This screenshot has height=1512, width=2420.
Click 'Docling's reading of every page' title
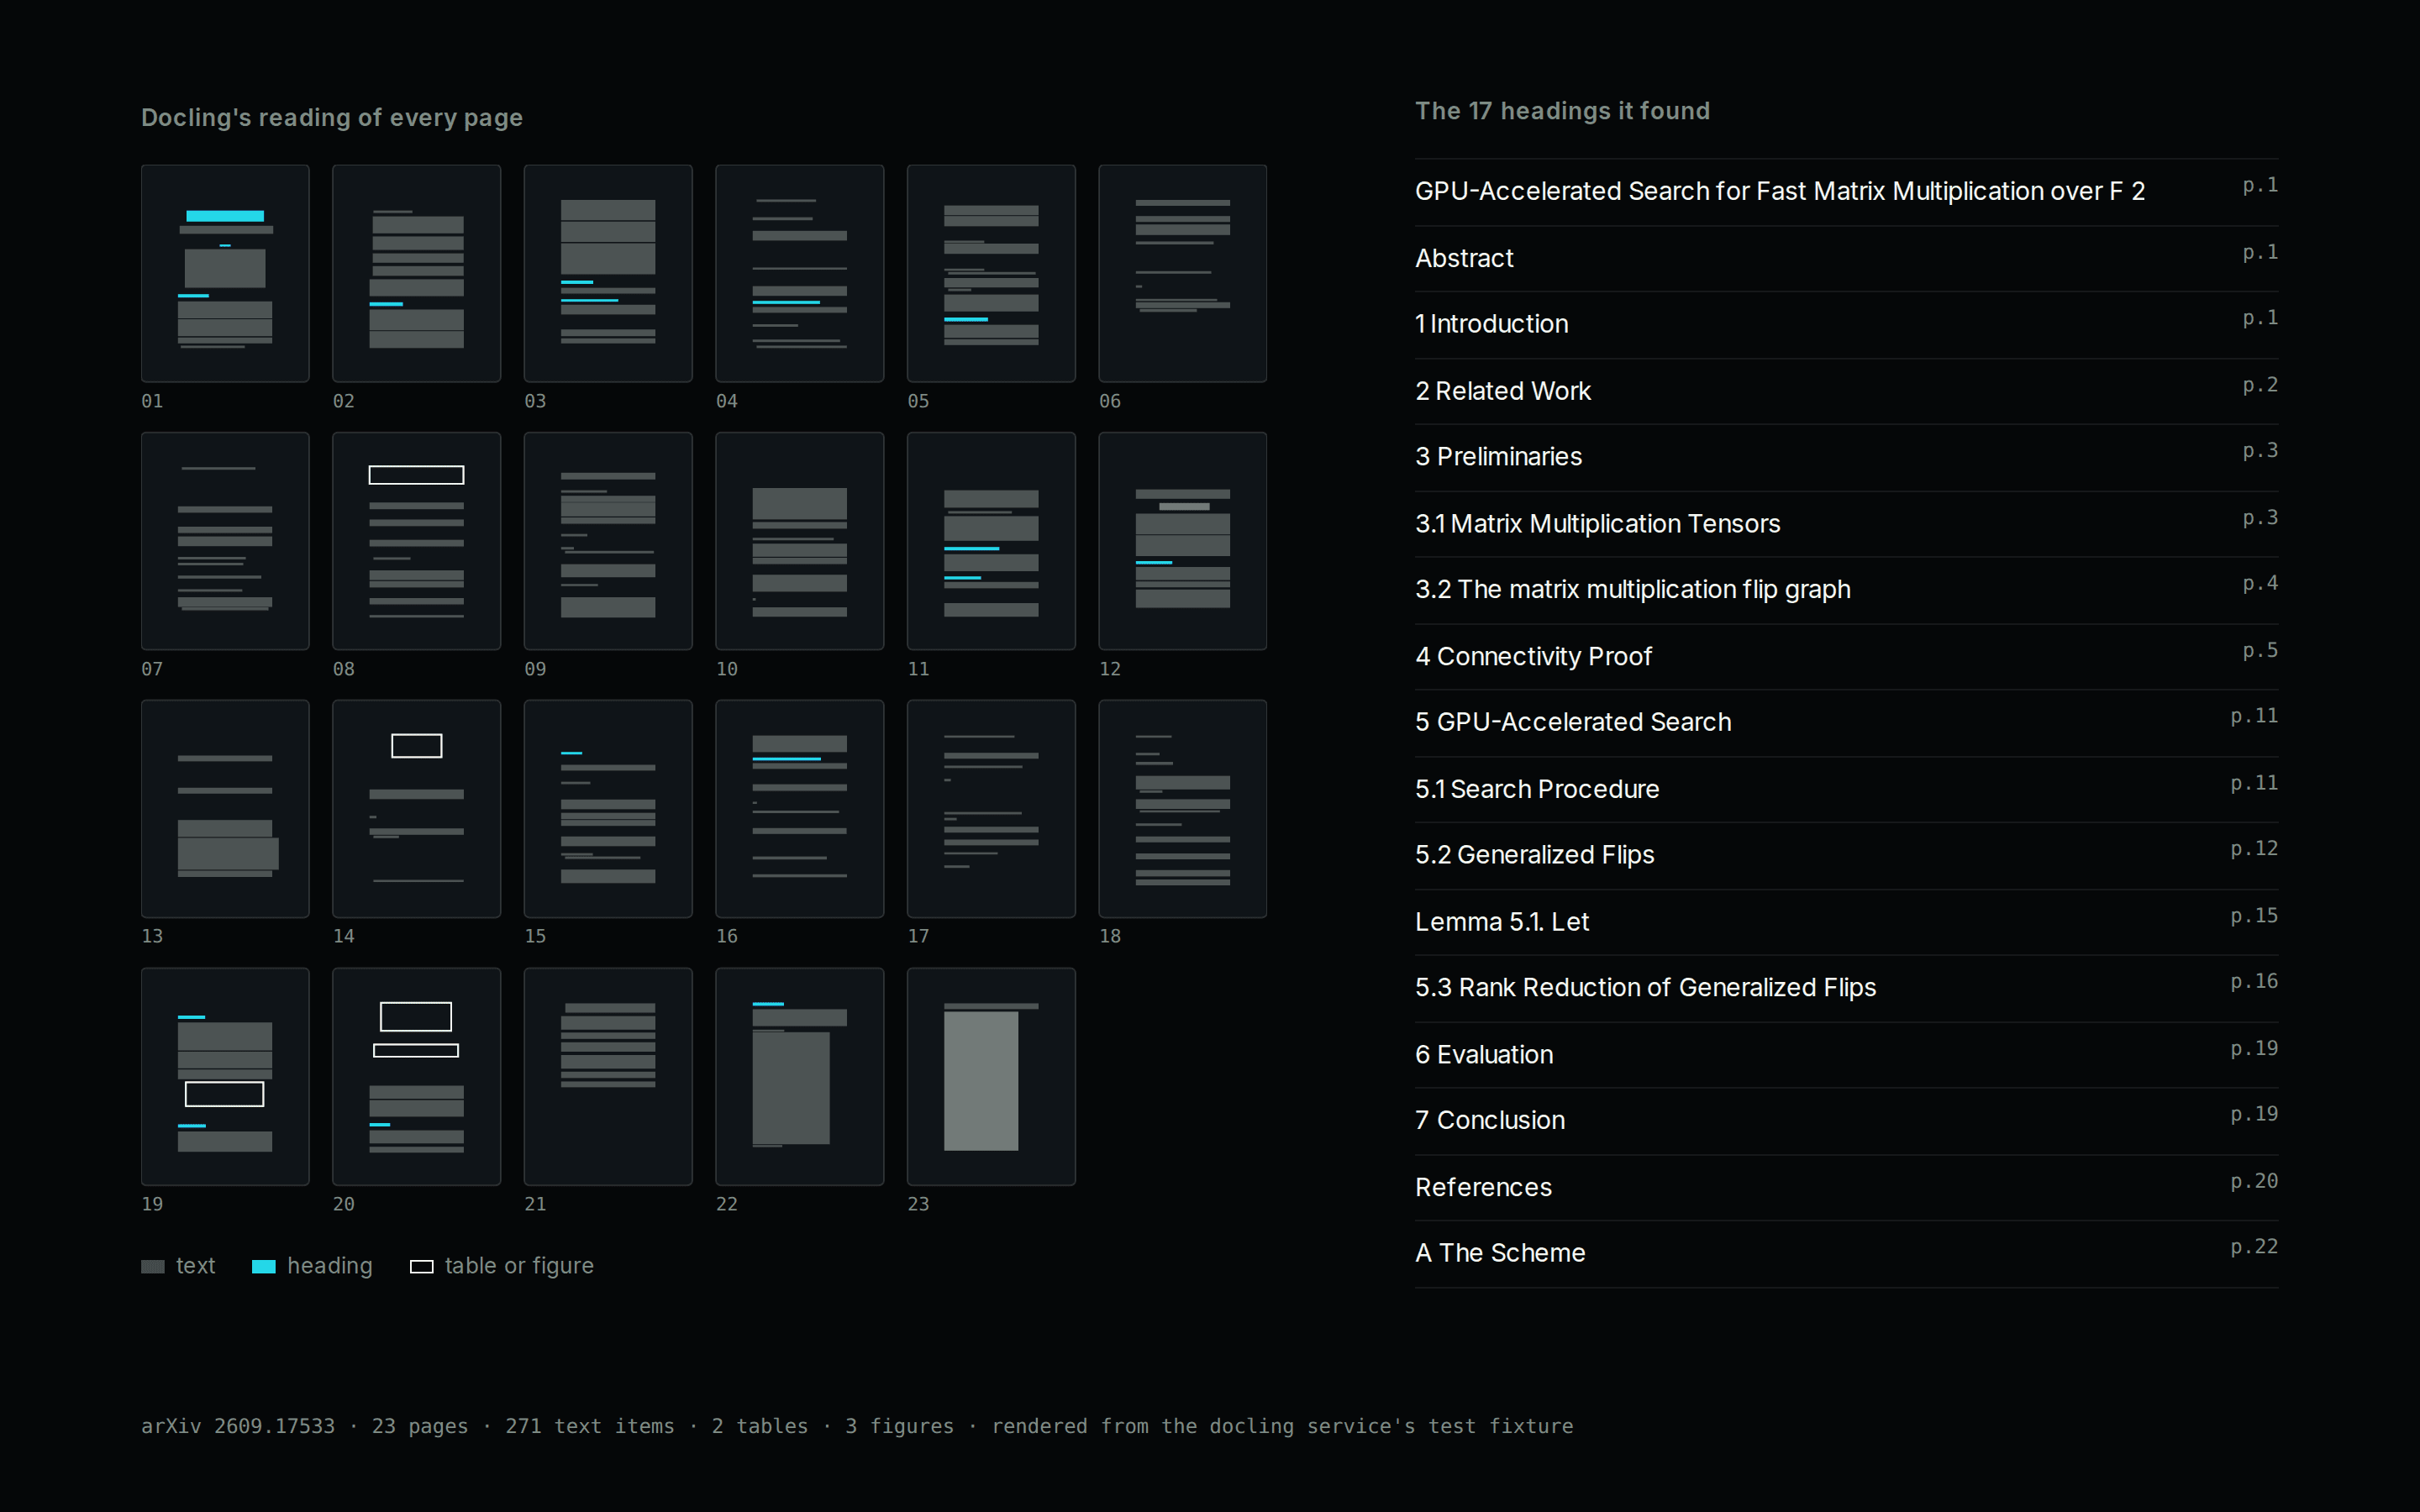[x=332, y=118]
